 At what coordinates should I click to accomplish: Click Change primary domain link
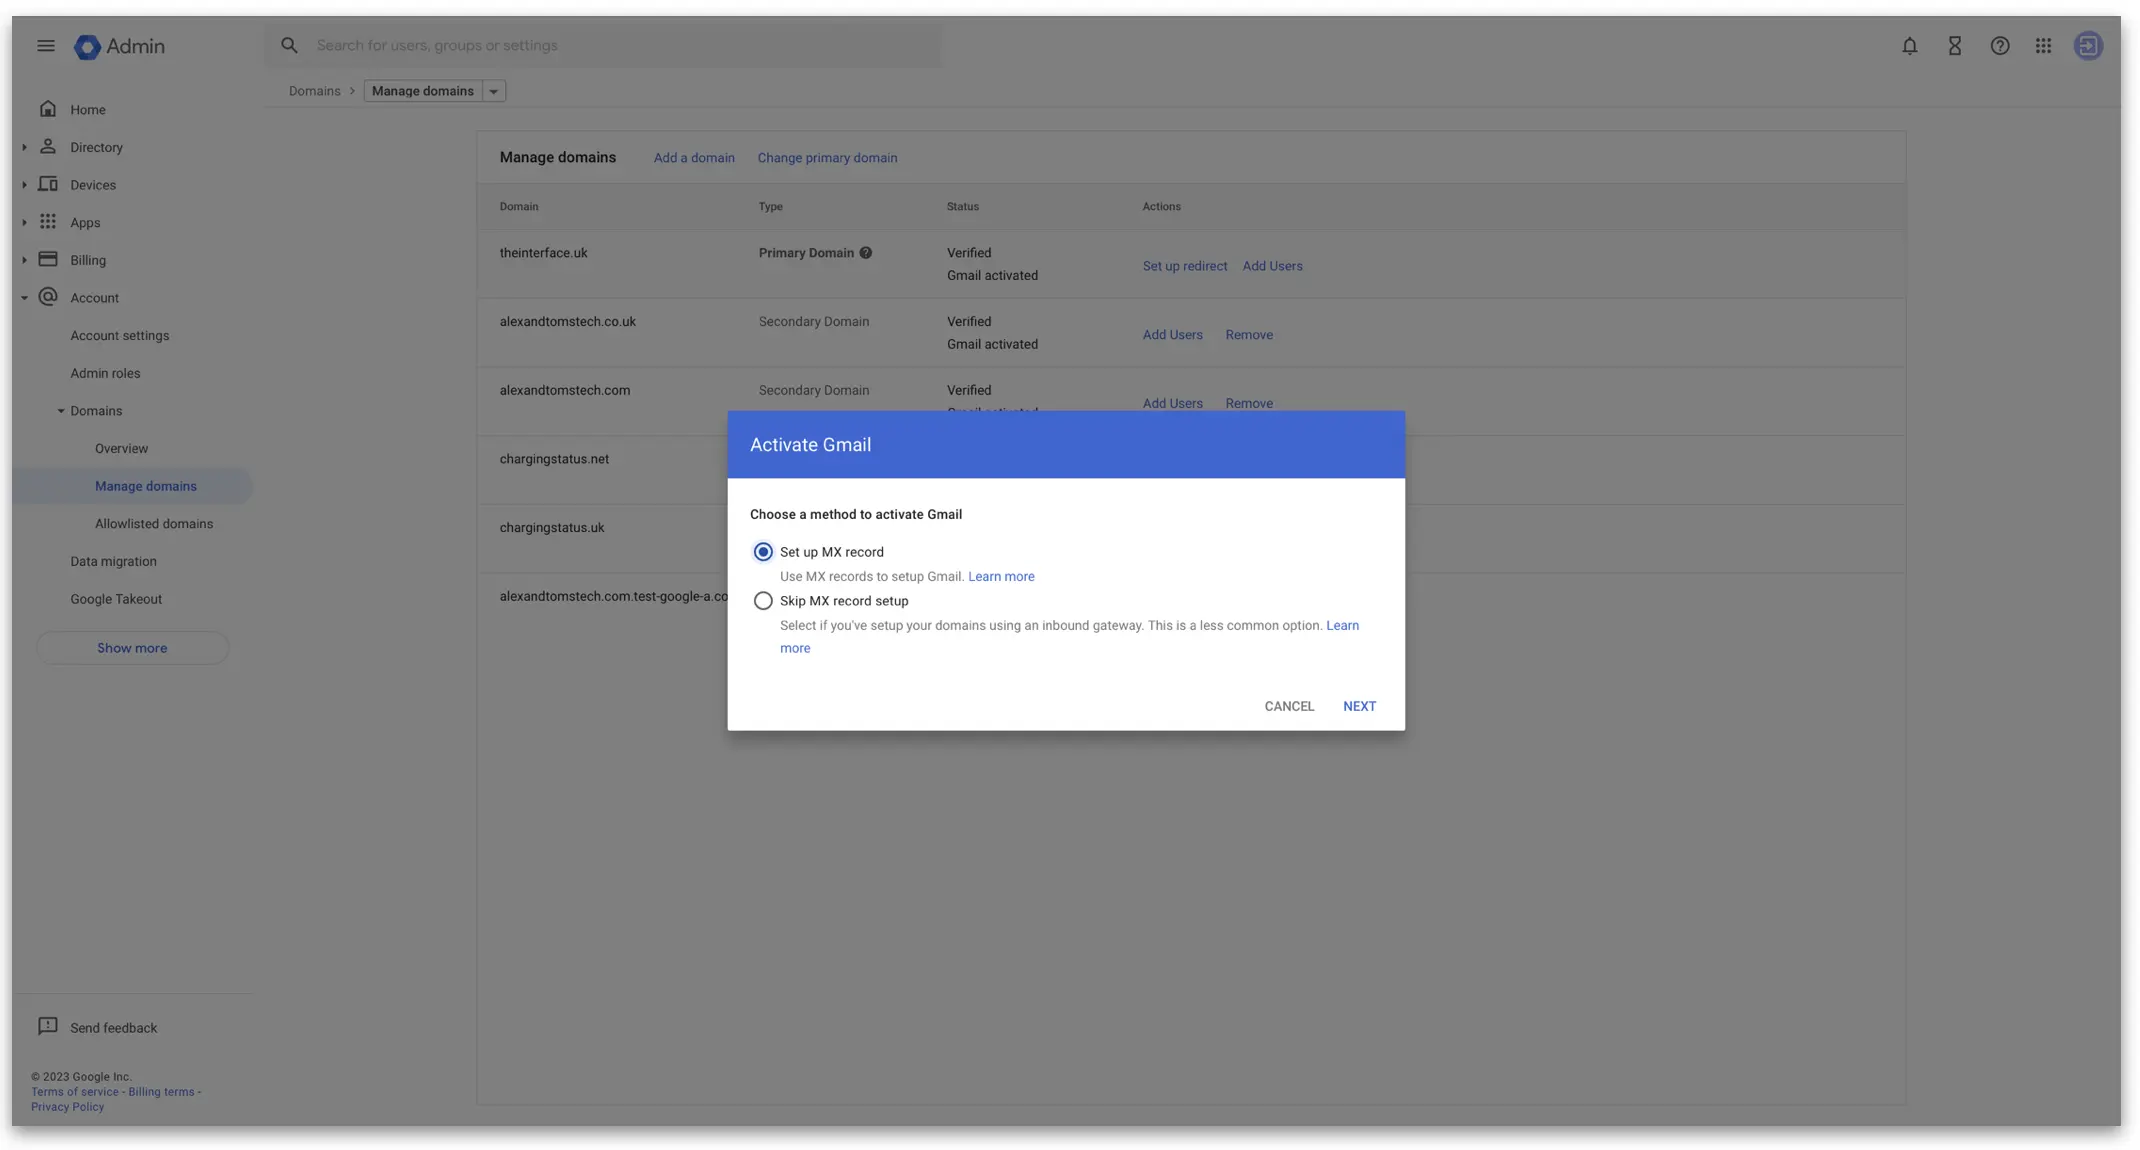coord(827,158)
